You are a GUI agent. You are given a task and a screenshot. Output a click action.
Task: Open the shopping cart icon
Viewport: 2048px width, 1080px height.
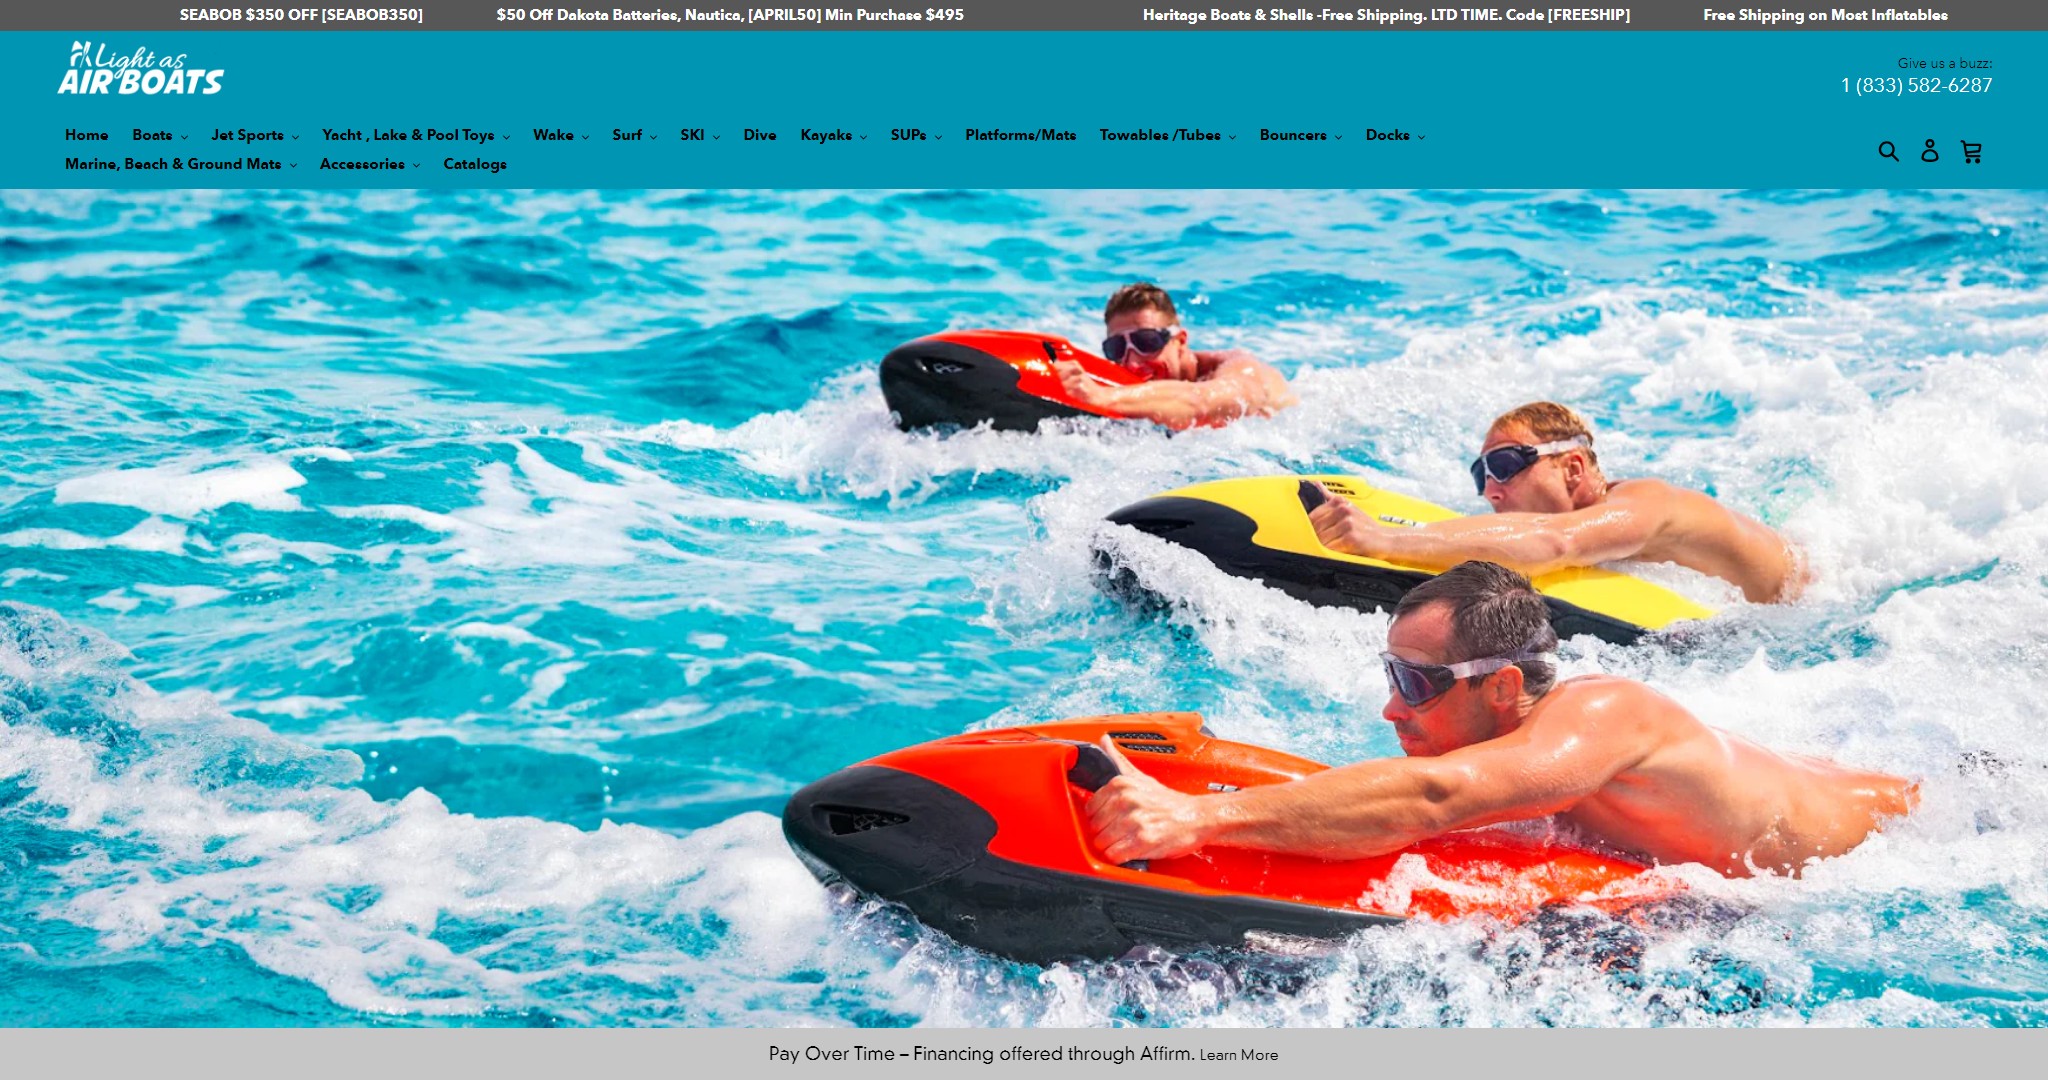tap(1971, 151)
